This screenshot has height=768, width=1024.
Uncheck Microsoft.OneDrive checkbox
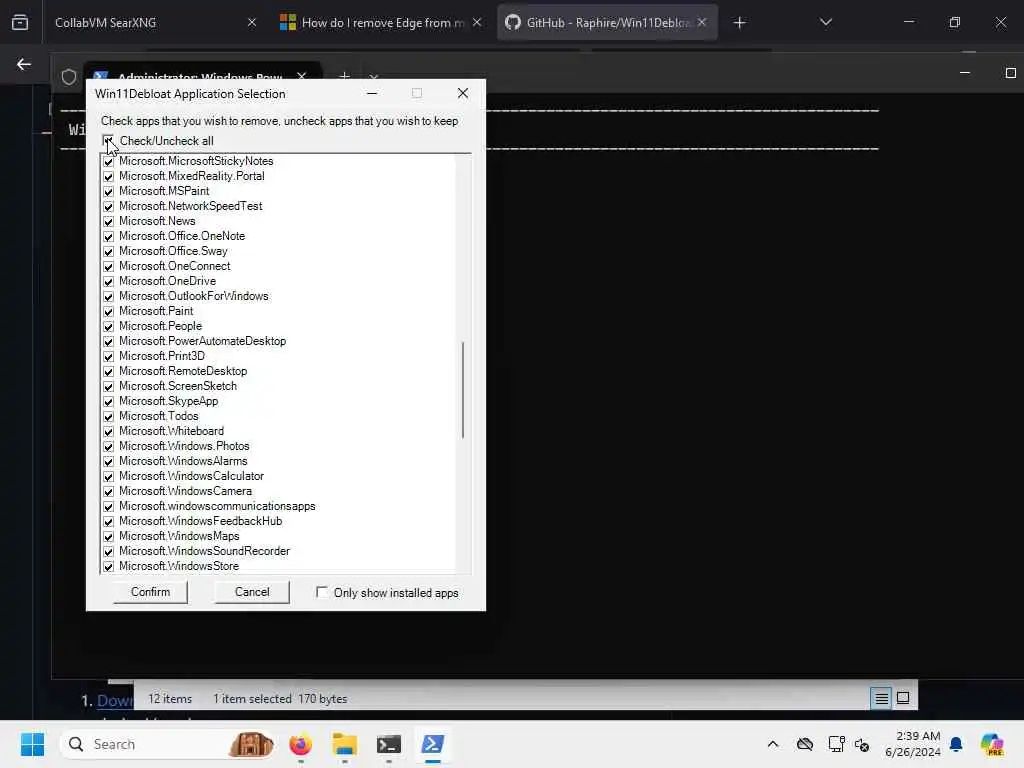tap(108, 281)
